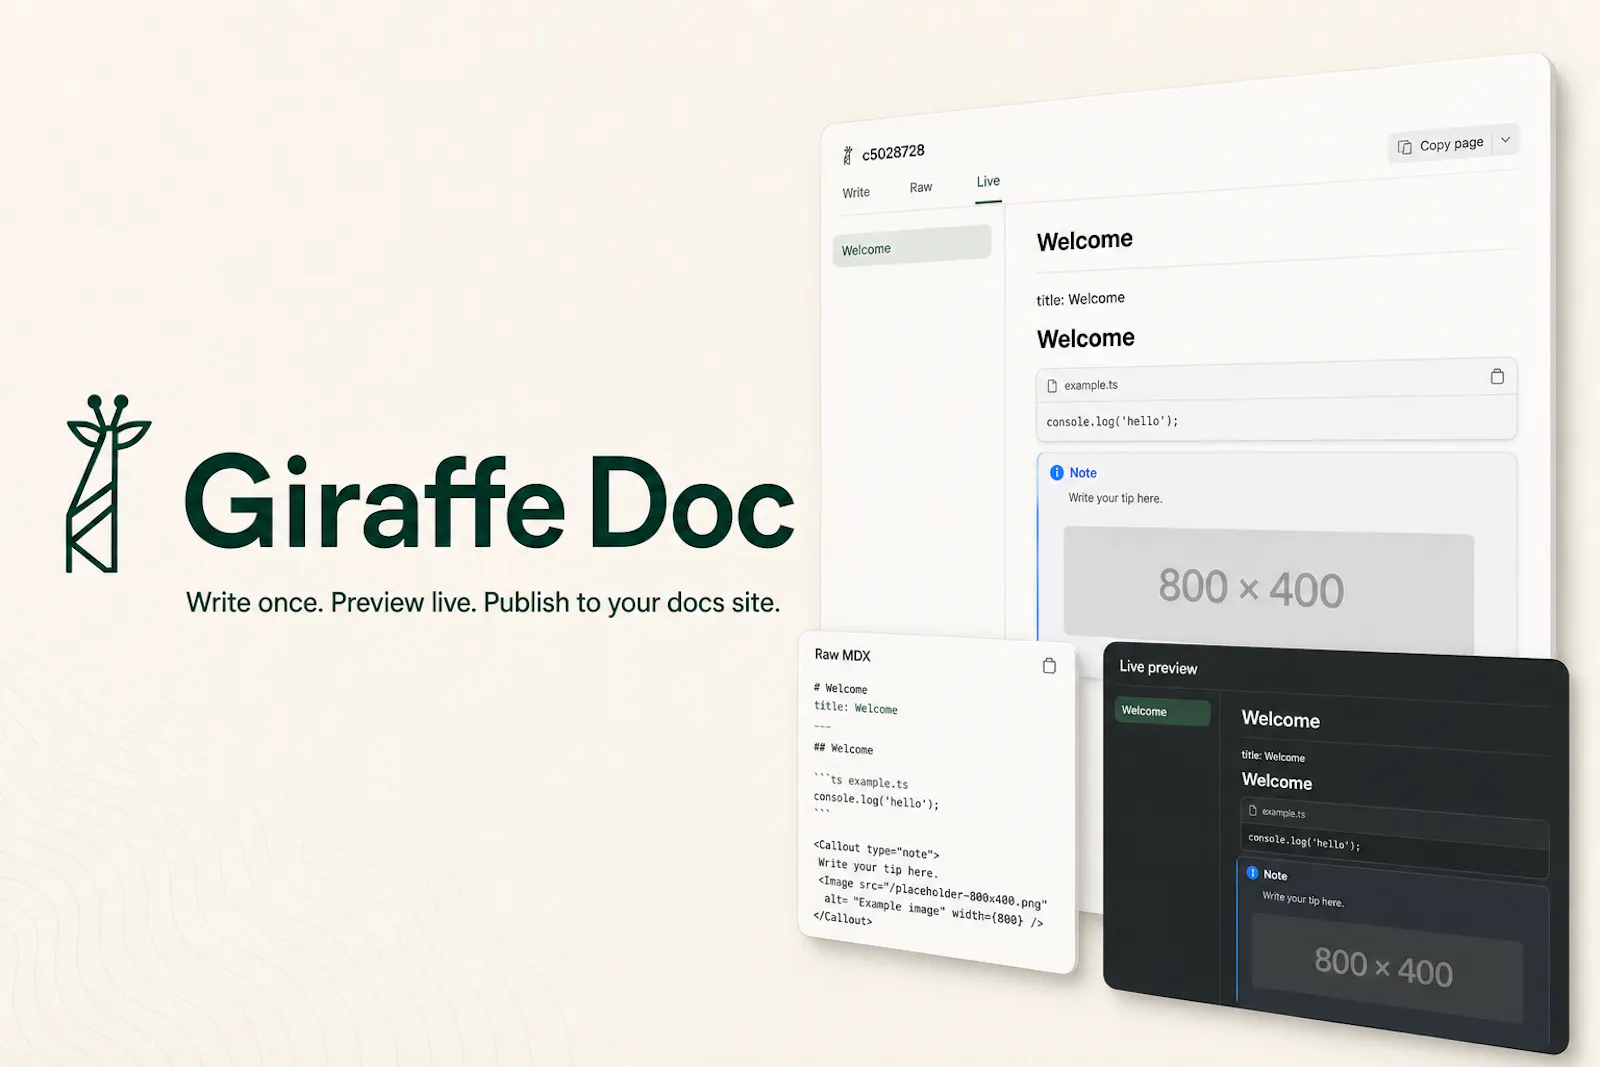Click the Note info icon in Live preview

1252,872
